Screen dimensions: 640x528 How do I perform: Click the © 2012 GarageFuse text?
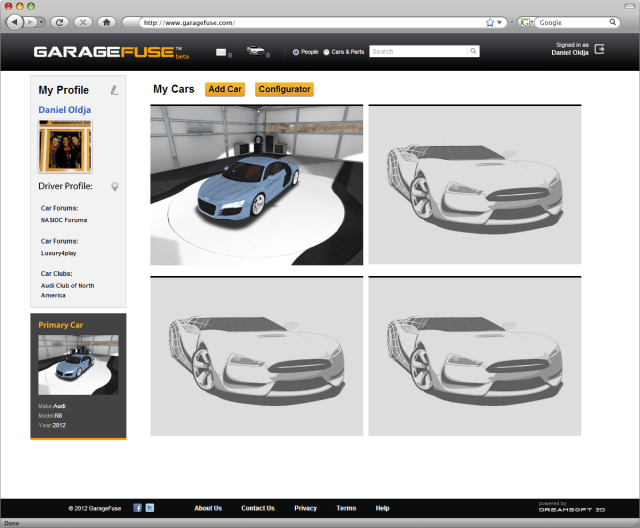(95, 508)
